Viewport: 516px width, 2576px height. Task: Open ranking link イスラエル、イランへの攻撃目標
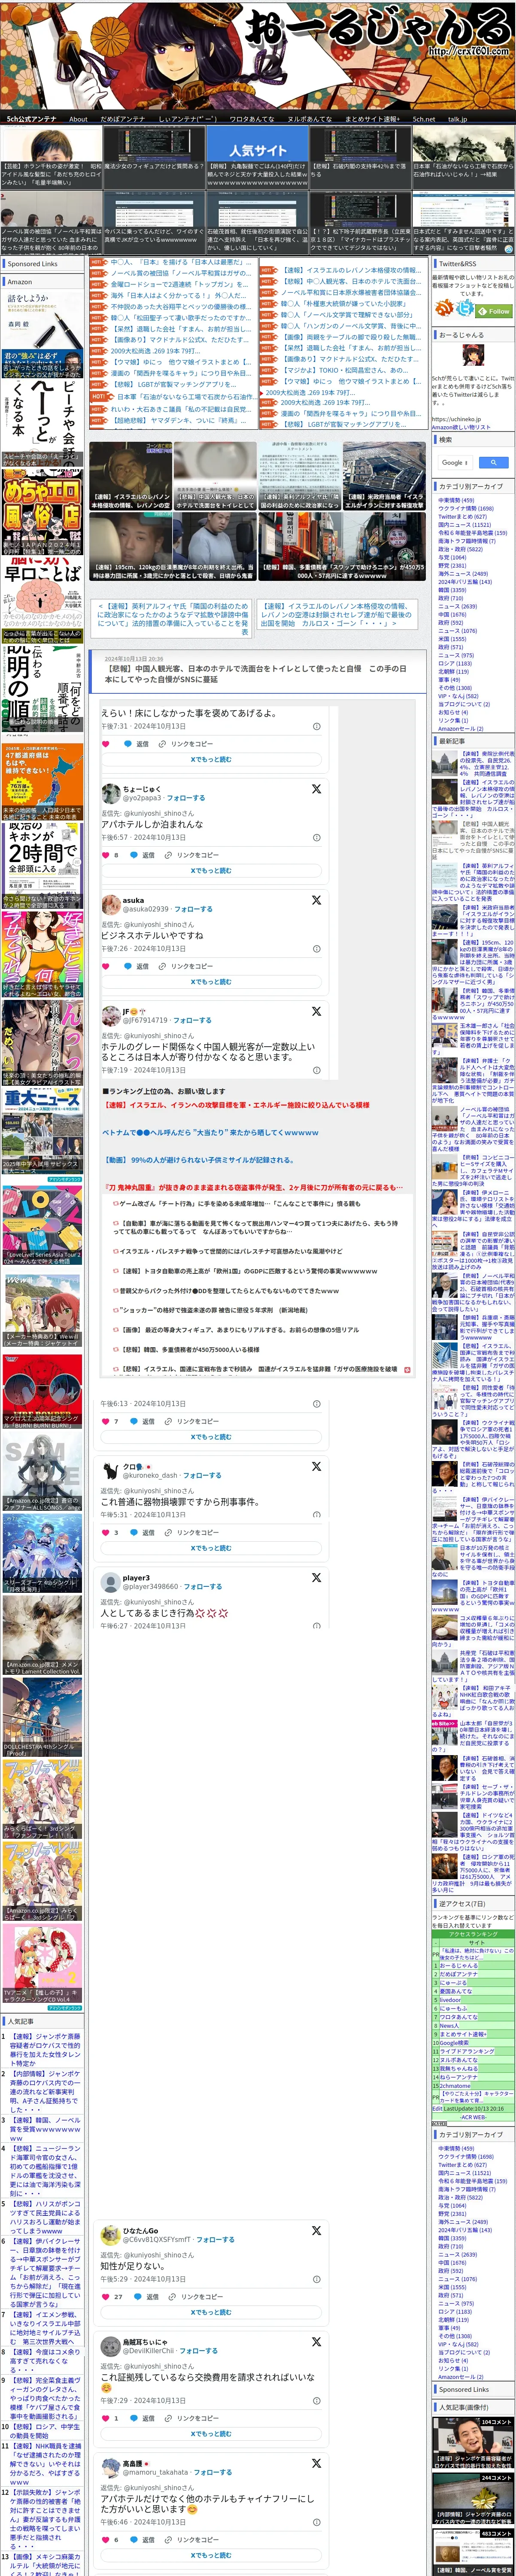[237, 1105]
